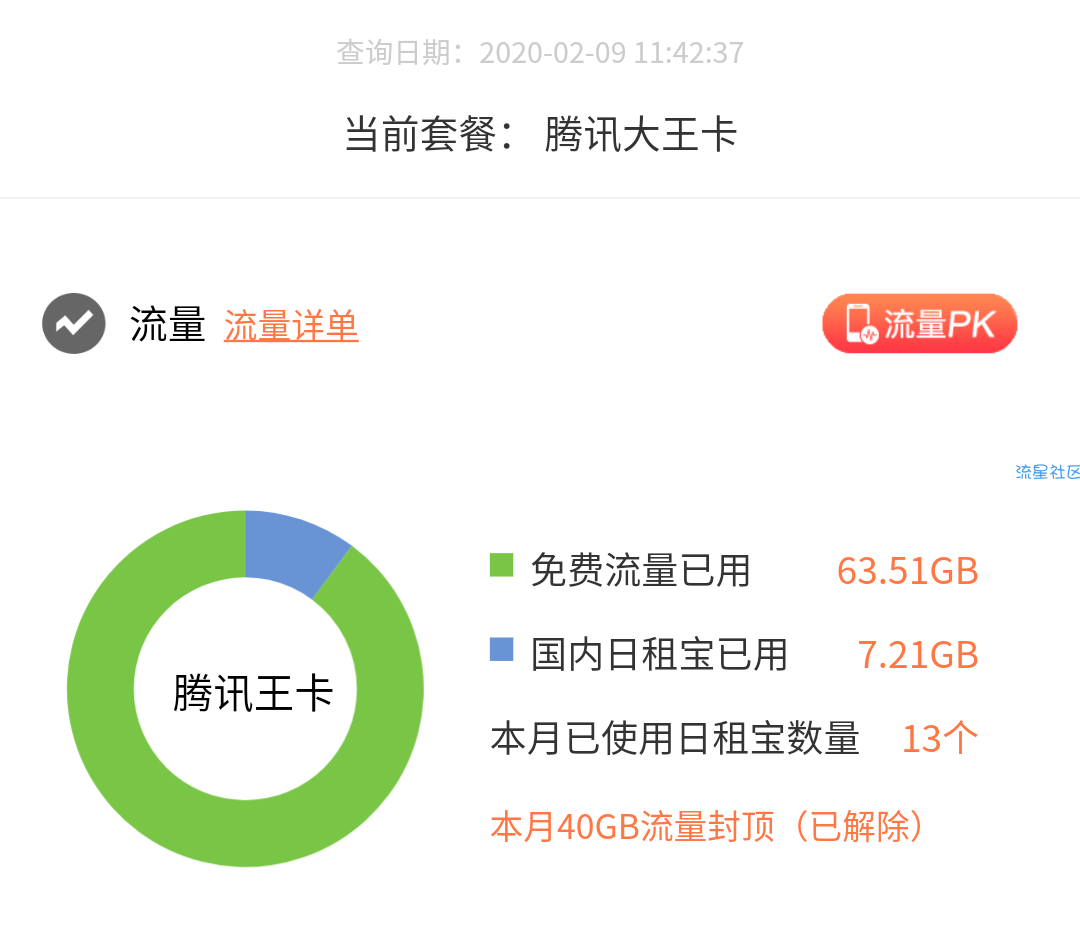Click the 流星社区 watermark text
The height and width of the screenshot is (944, 1080).
[x=1047, y=472]
